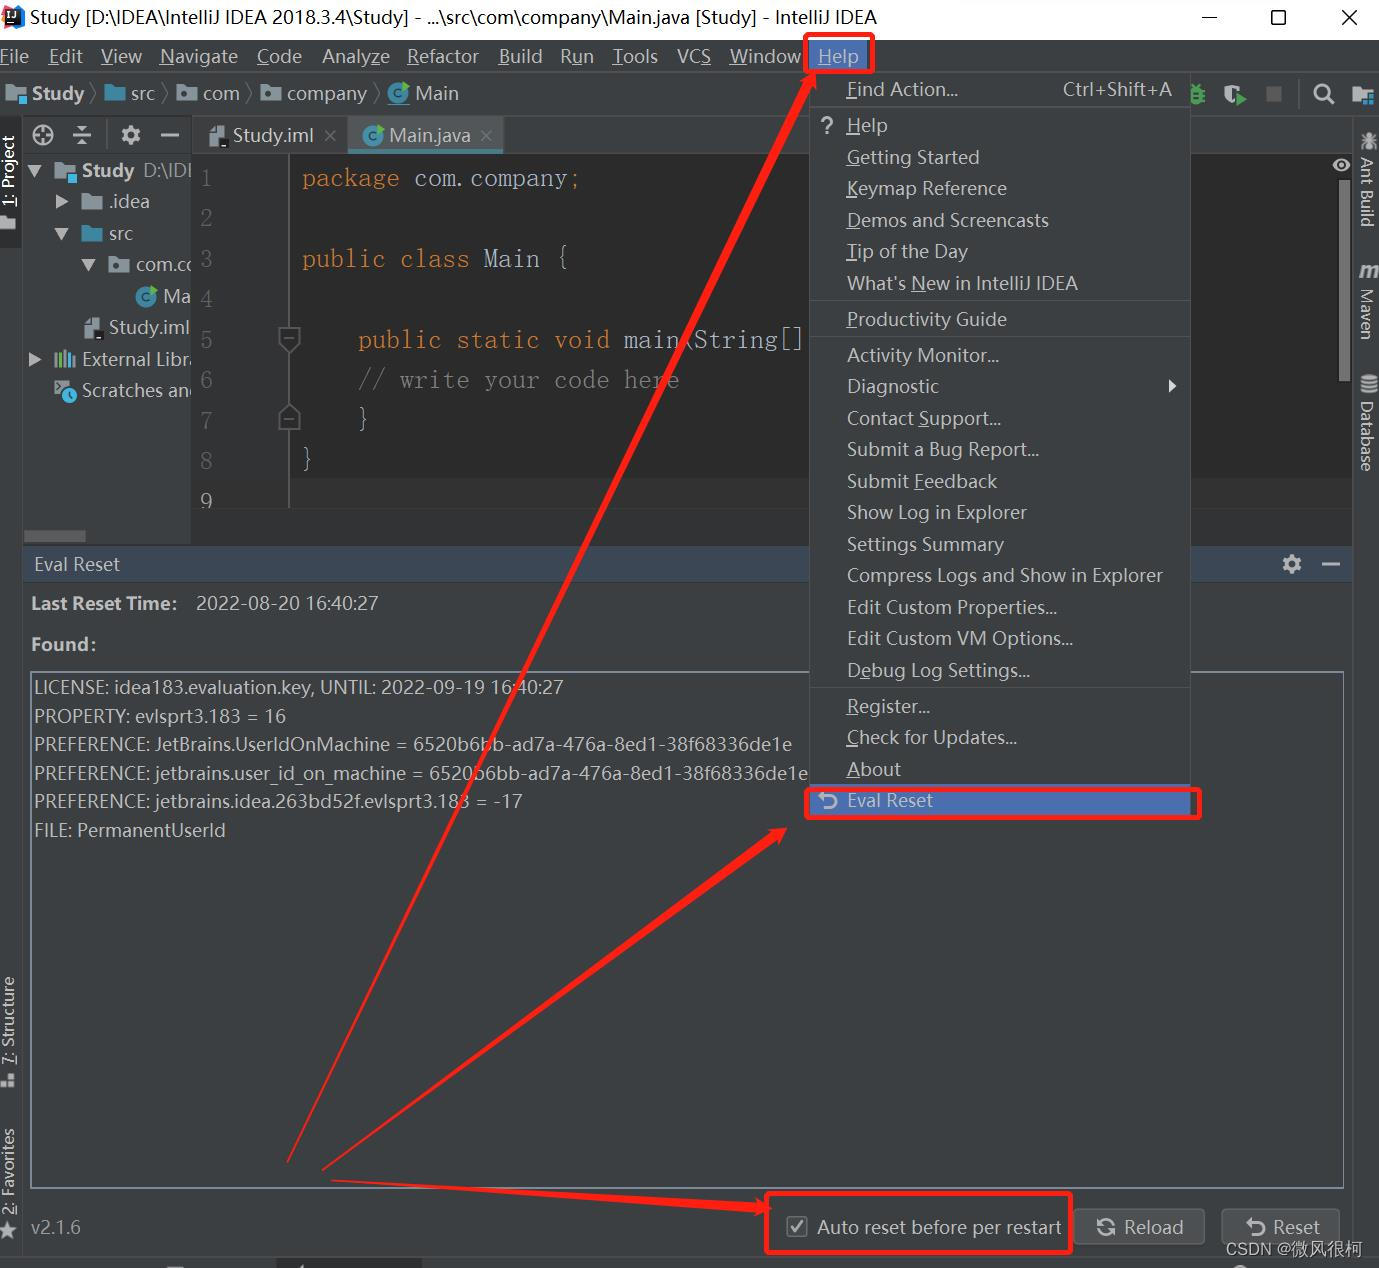Open About from Help menu

(1000, 769)
